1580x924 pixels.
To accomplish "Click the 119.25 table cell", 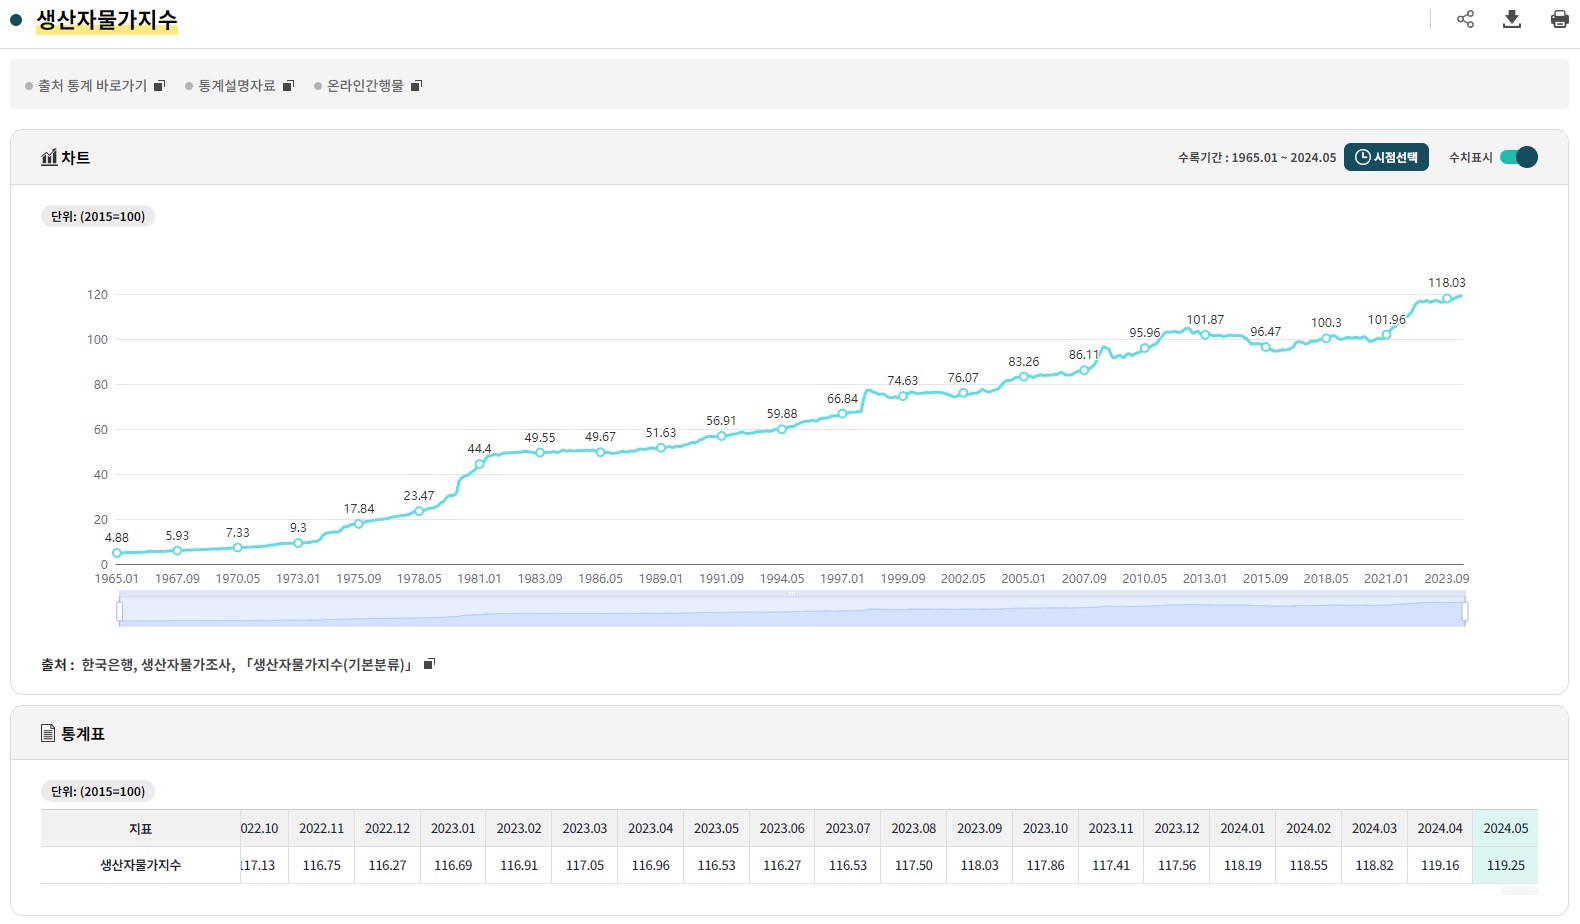I will (x=1505, y=865).
